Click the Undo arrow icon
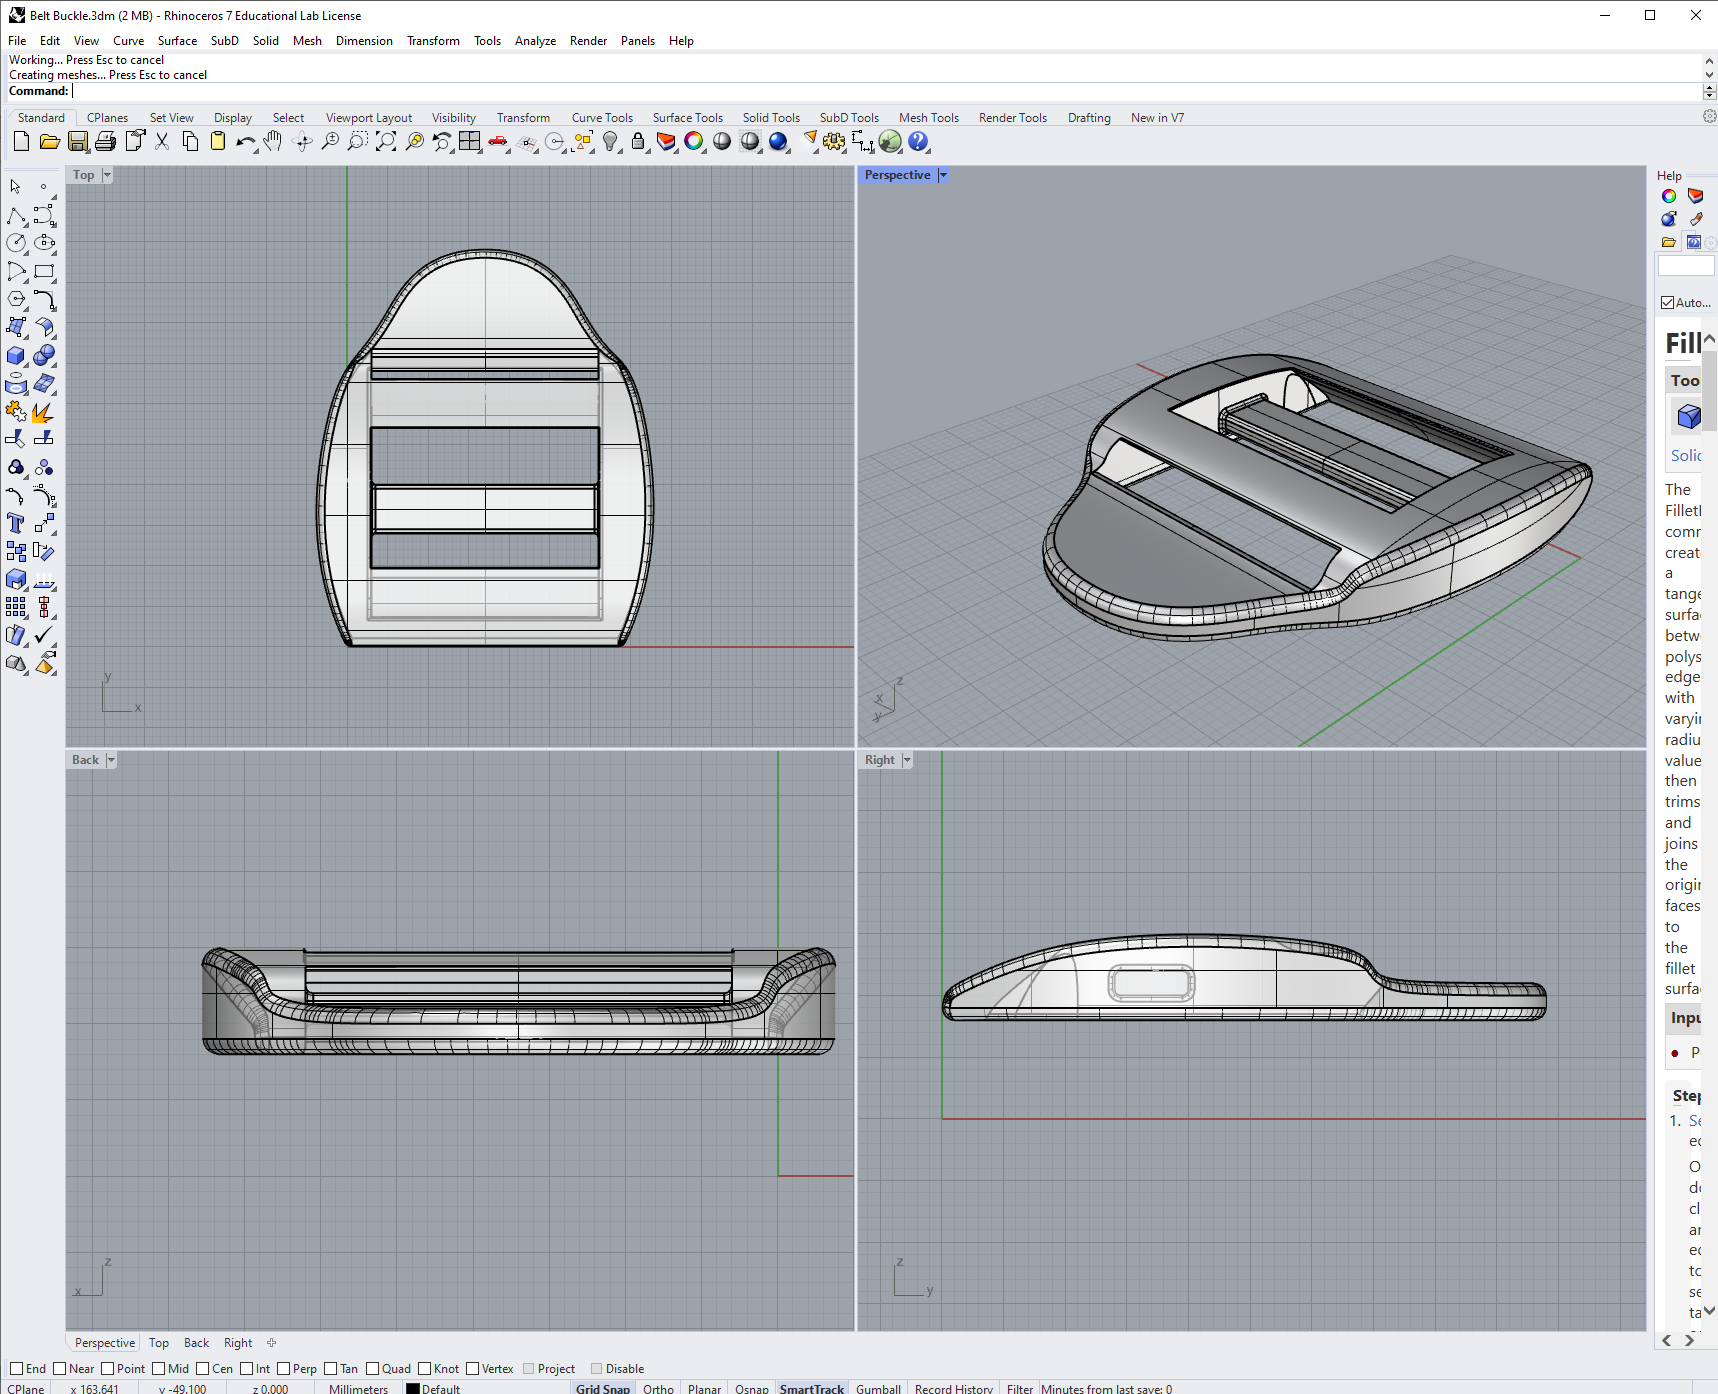Image resolution: width=1718 pixels, height=1394 pixels. click(x=245, y=142)
